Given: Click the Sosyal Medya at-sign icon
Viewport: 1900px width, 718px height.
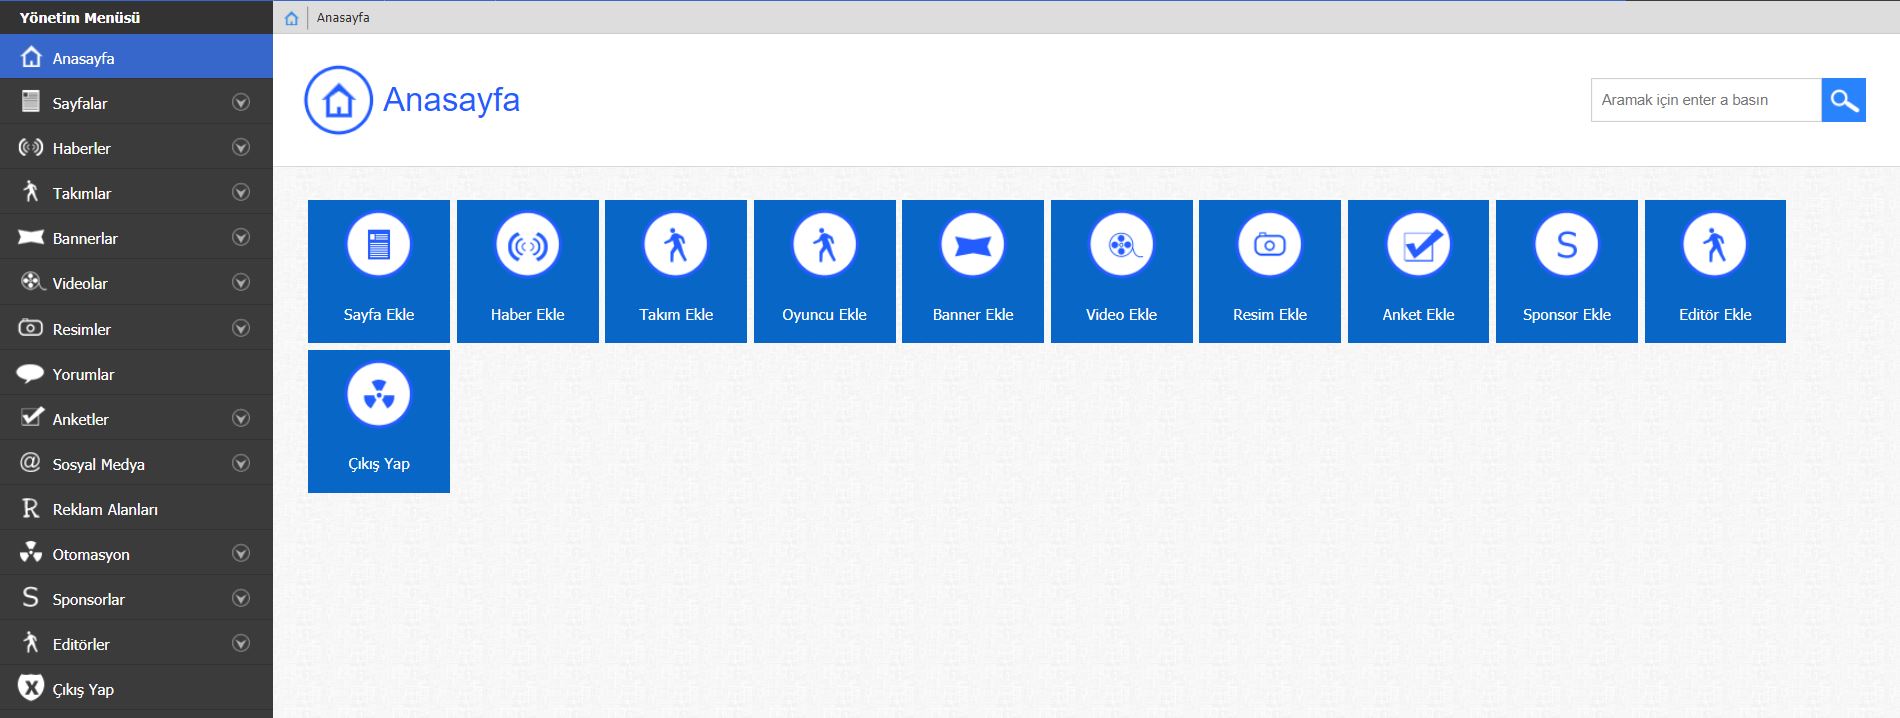Looking at the screenshot, I should (x=31, y=462).
